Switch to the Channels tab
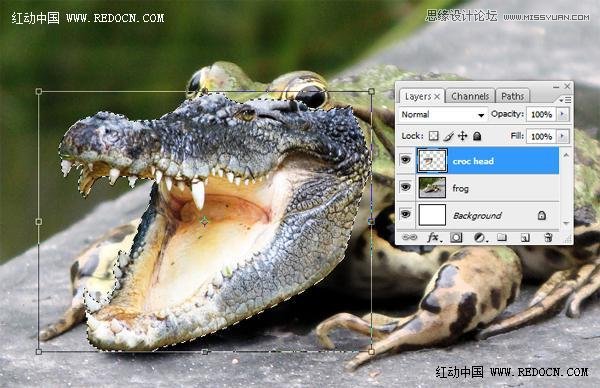 point(470,96)
